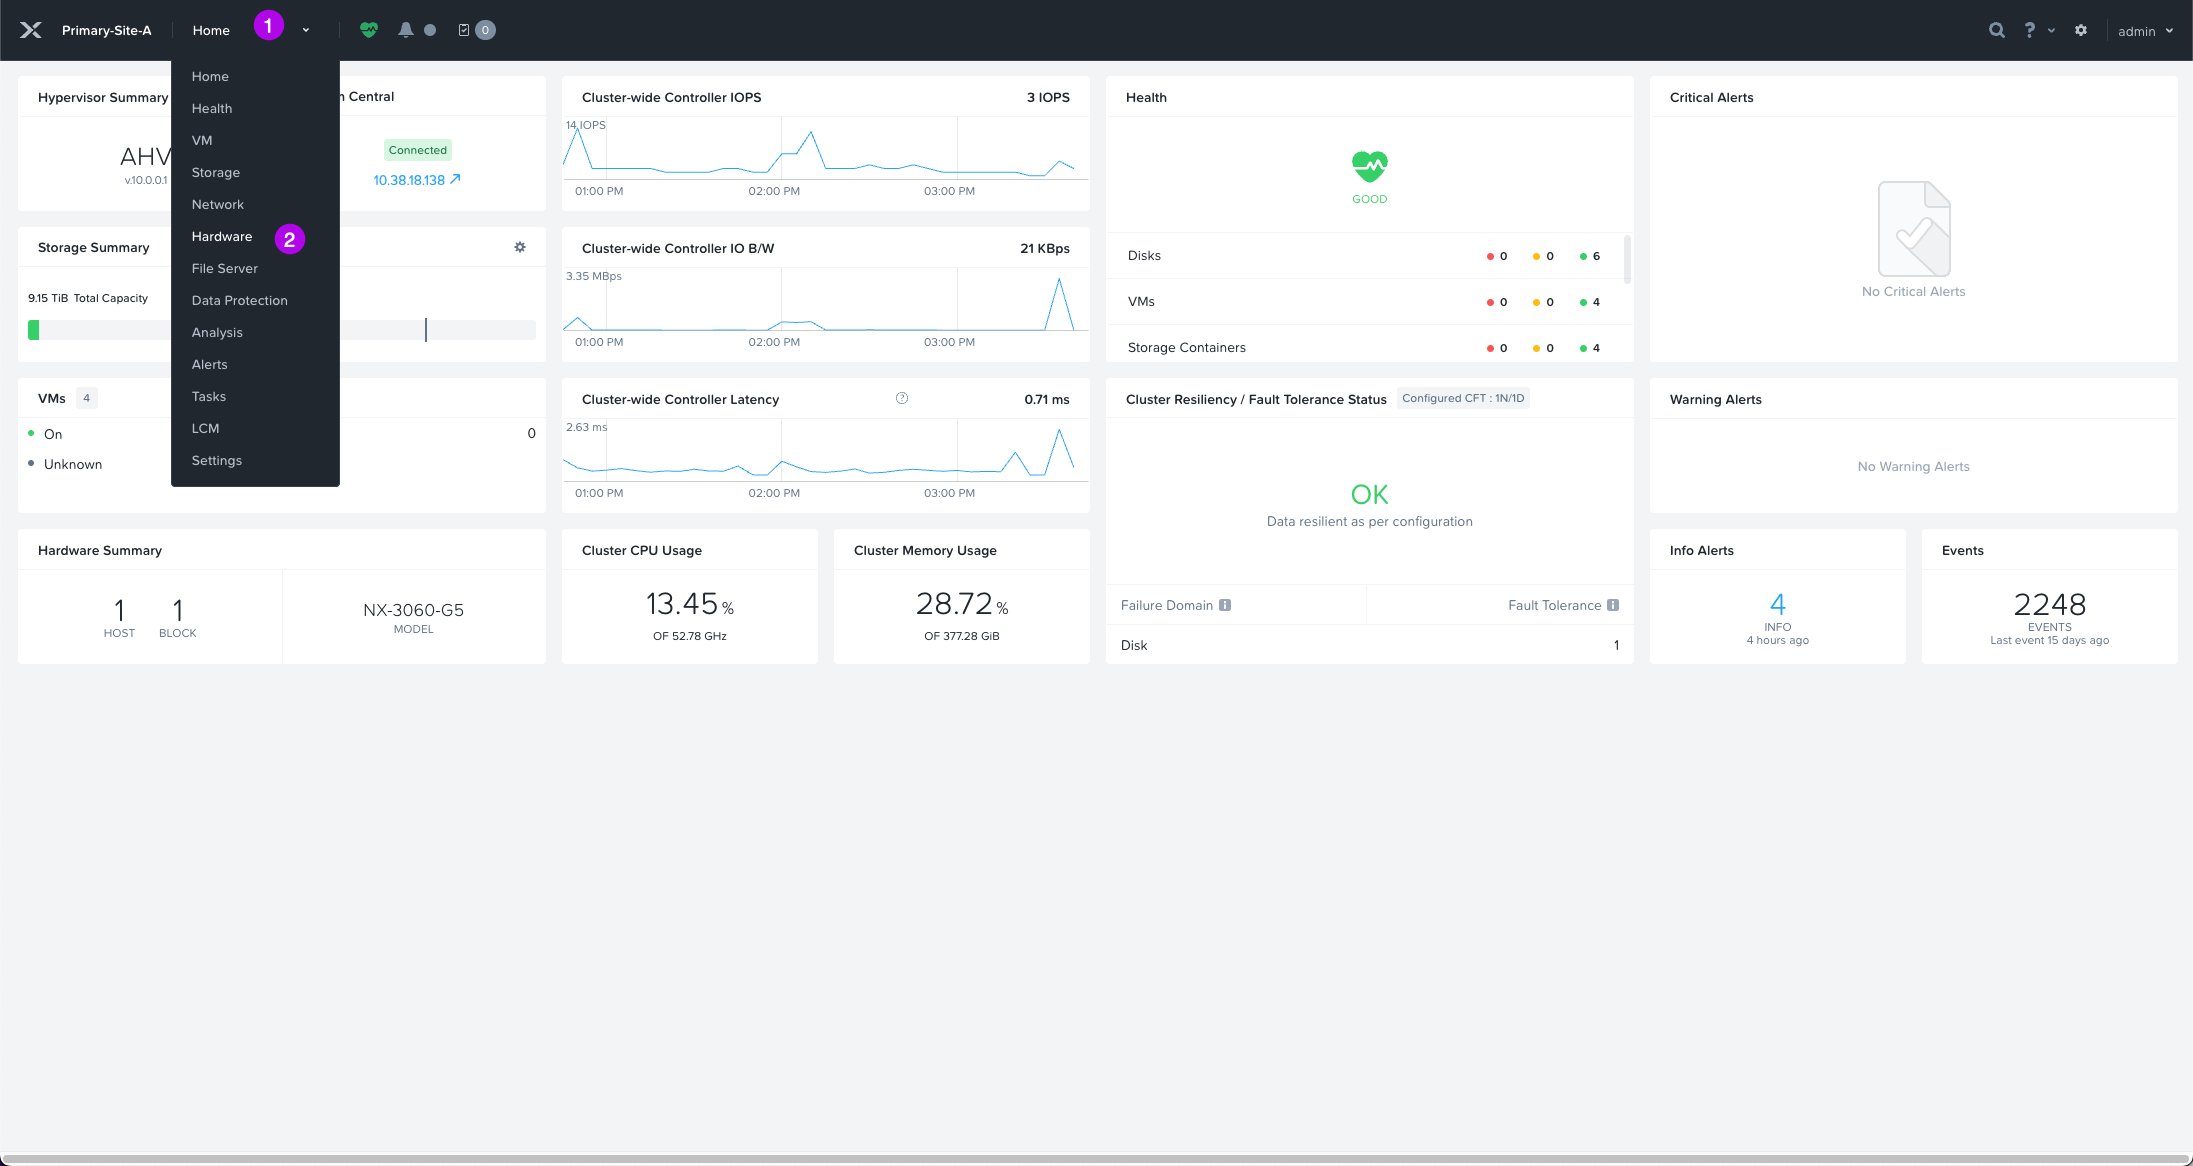Click the 28.72% Cluster Memory Usage value
The image size is (2193, 1166).
pos(962,604)
